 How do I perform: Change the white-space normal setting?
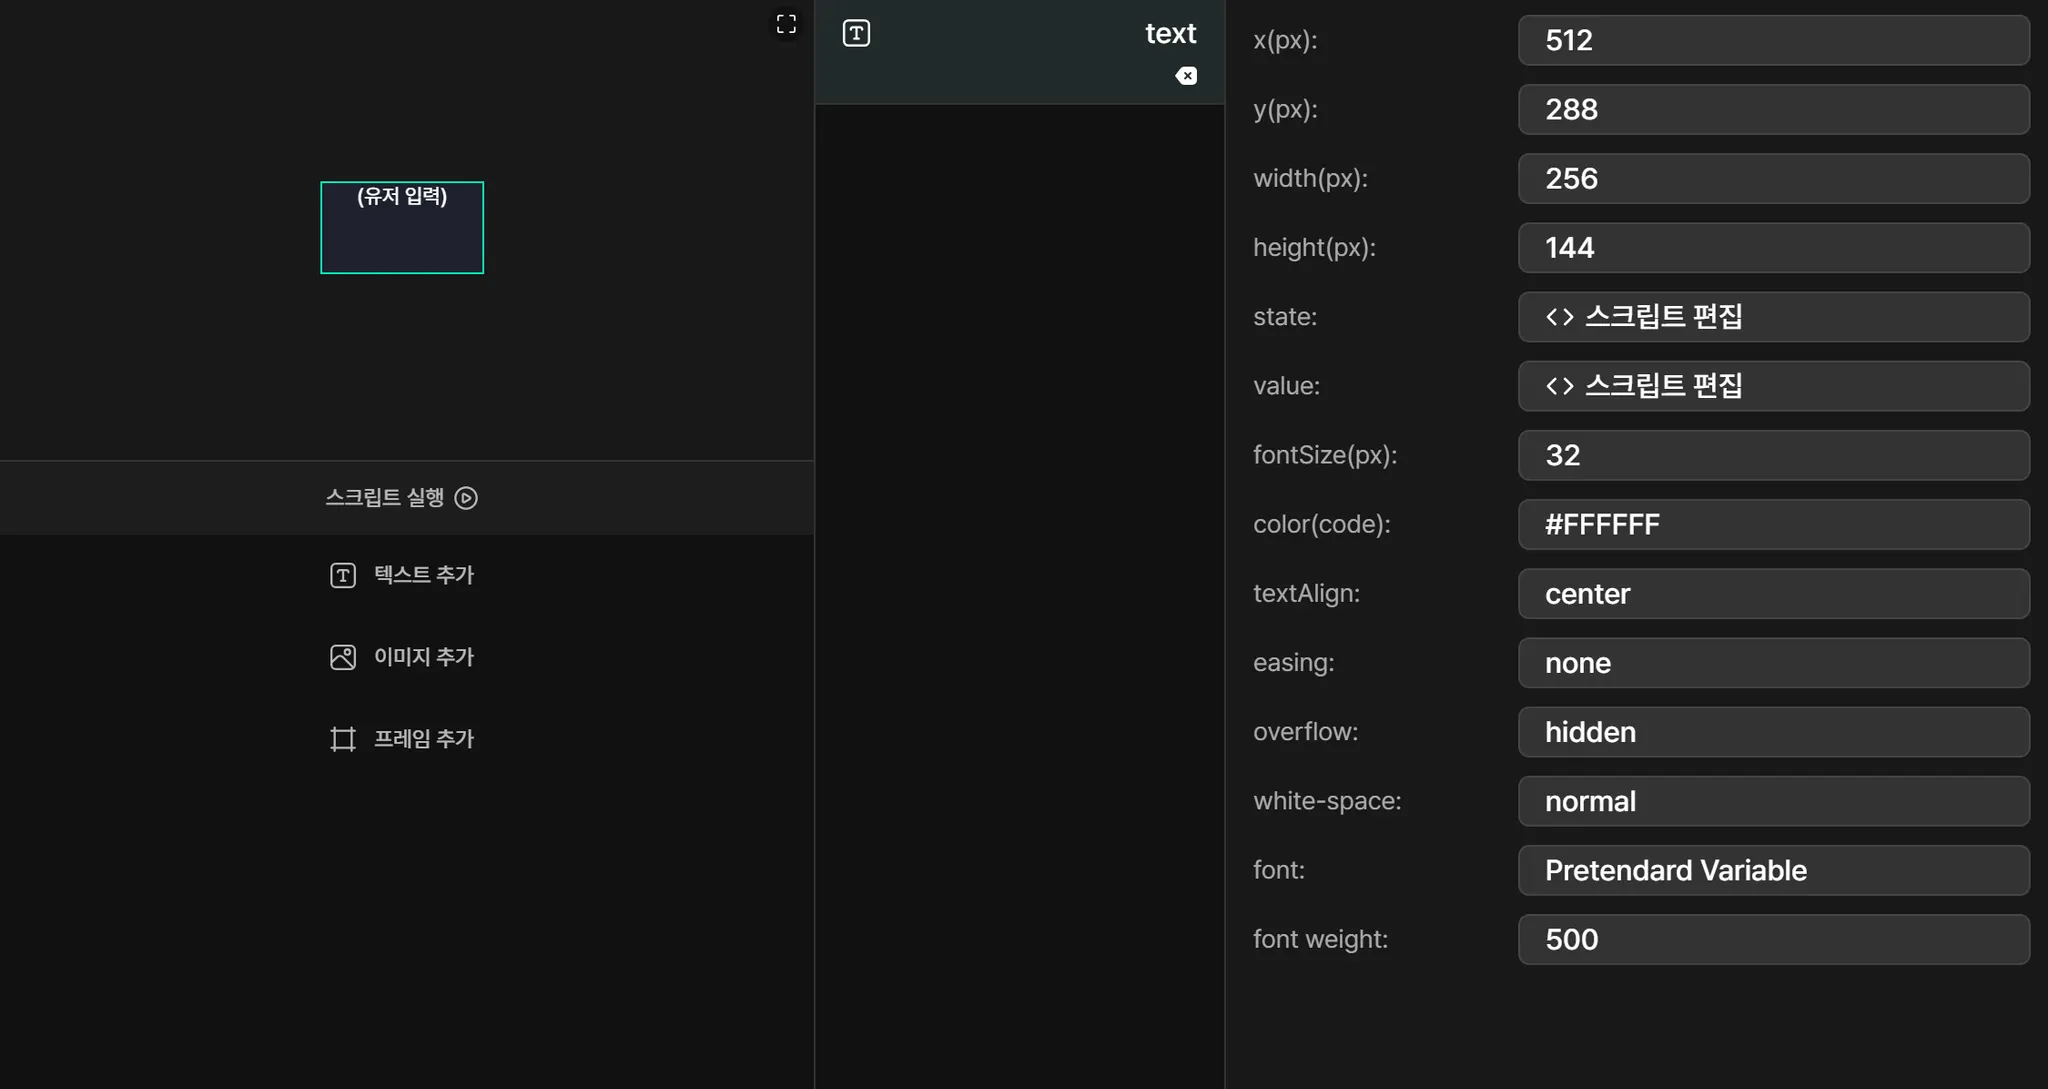[x=1772, y=801]
